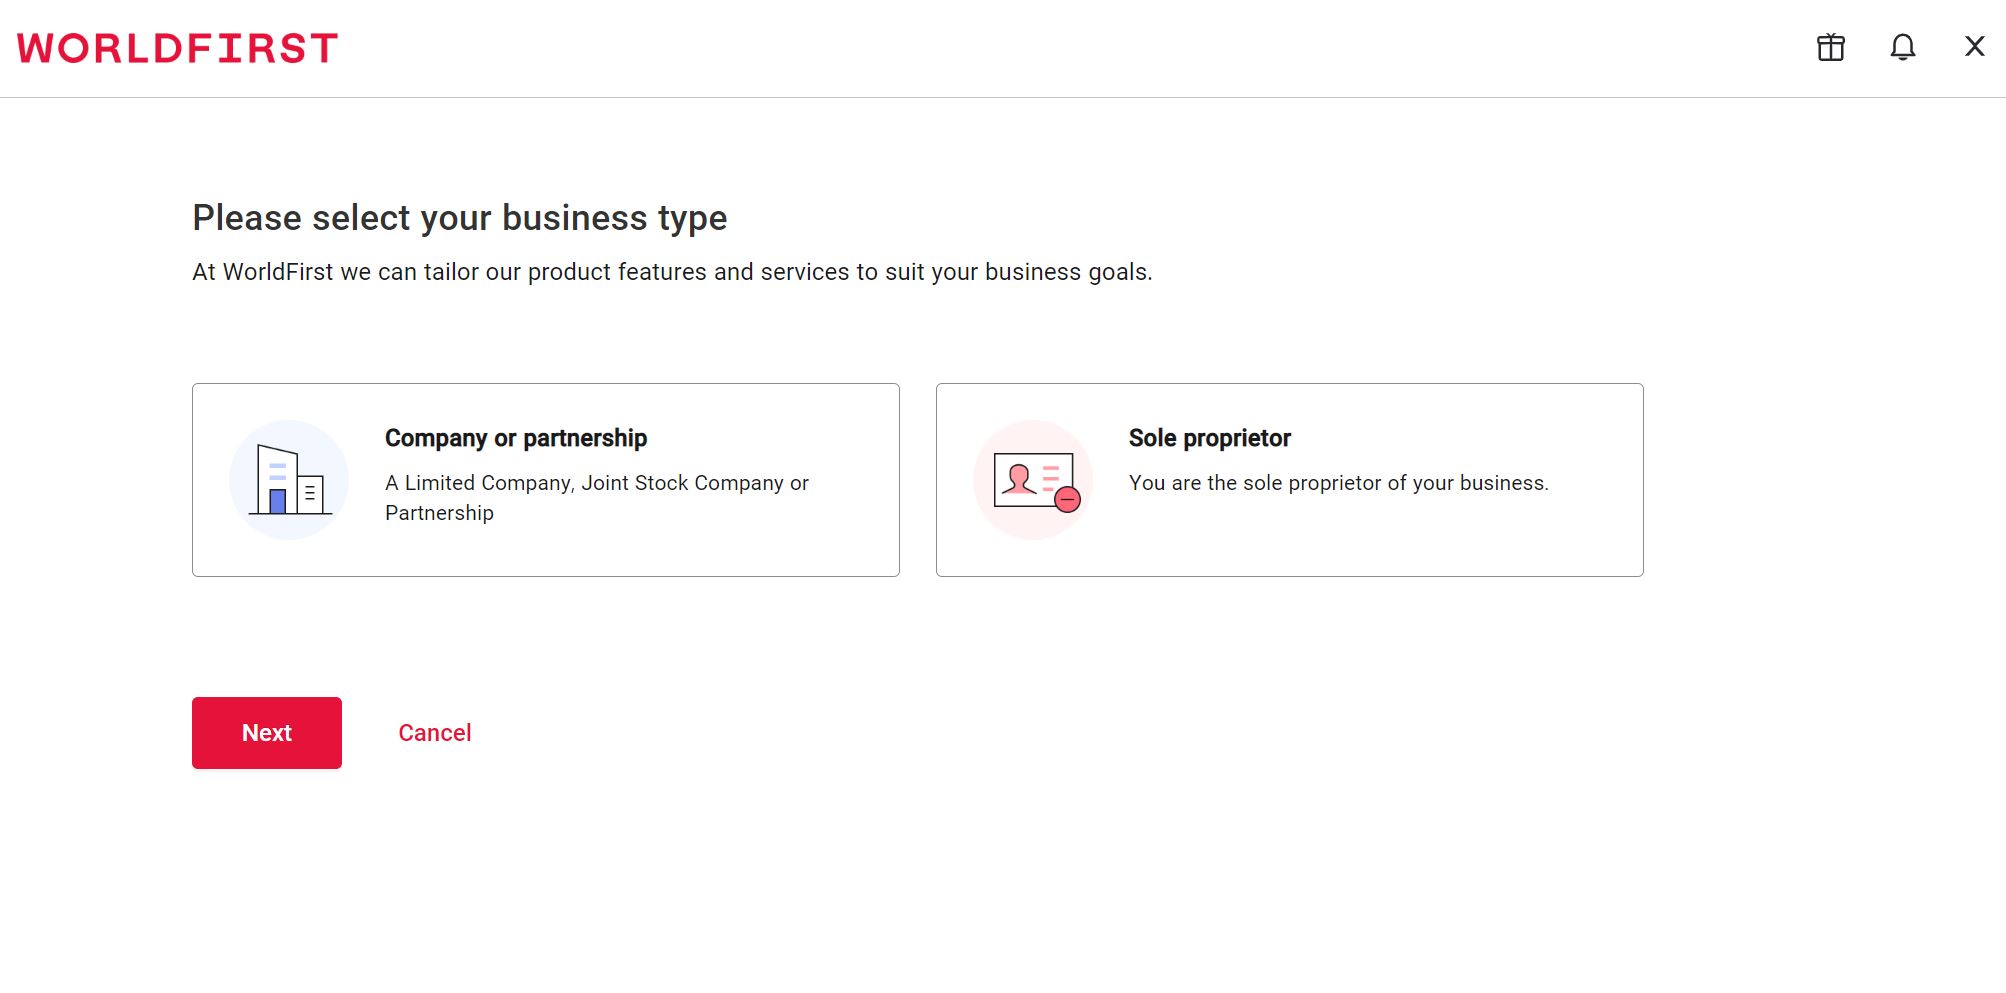Choose the Sole proprietor option

pos(1289,480)
